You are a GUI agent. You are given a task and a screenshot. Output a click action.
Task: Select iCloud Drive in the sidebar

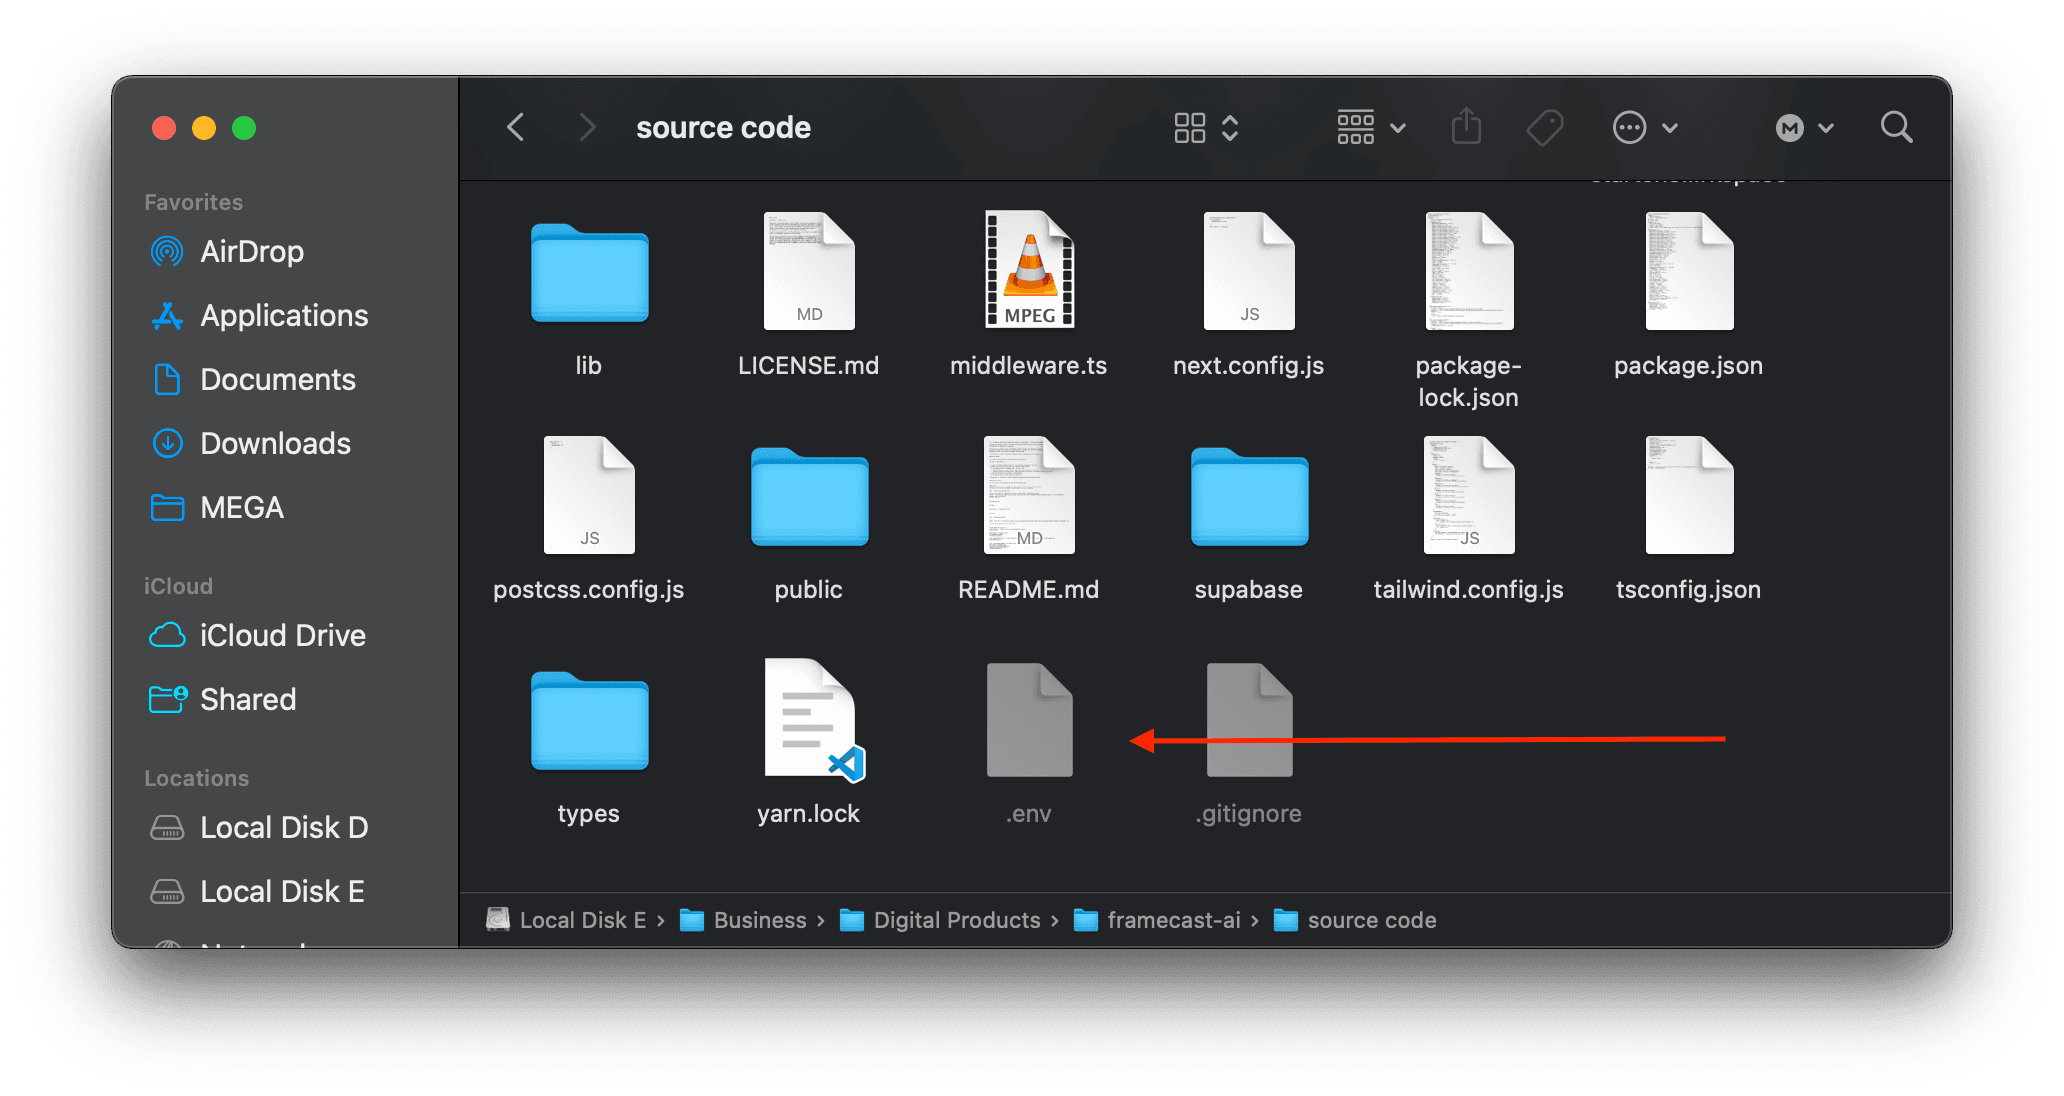tap(282, 635)
